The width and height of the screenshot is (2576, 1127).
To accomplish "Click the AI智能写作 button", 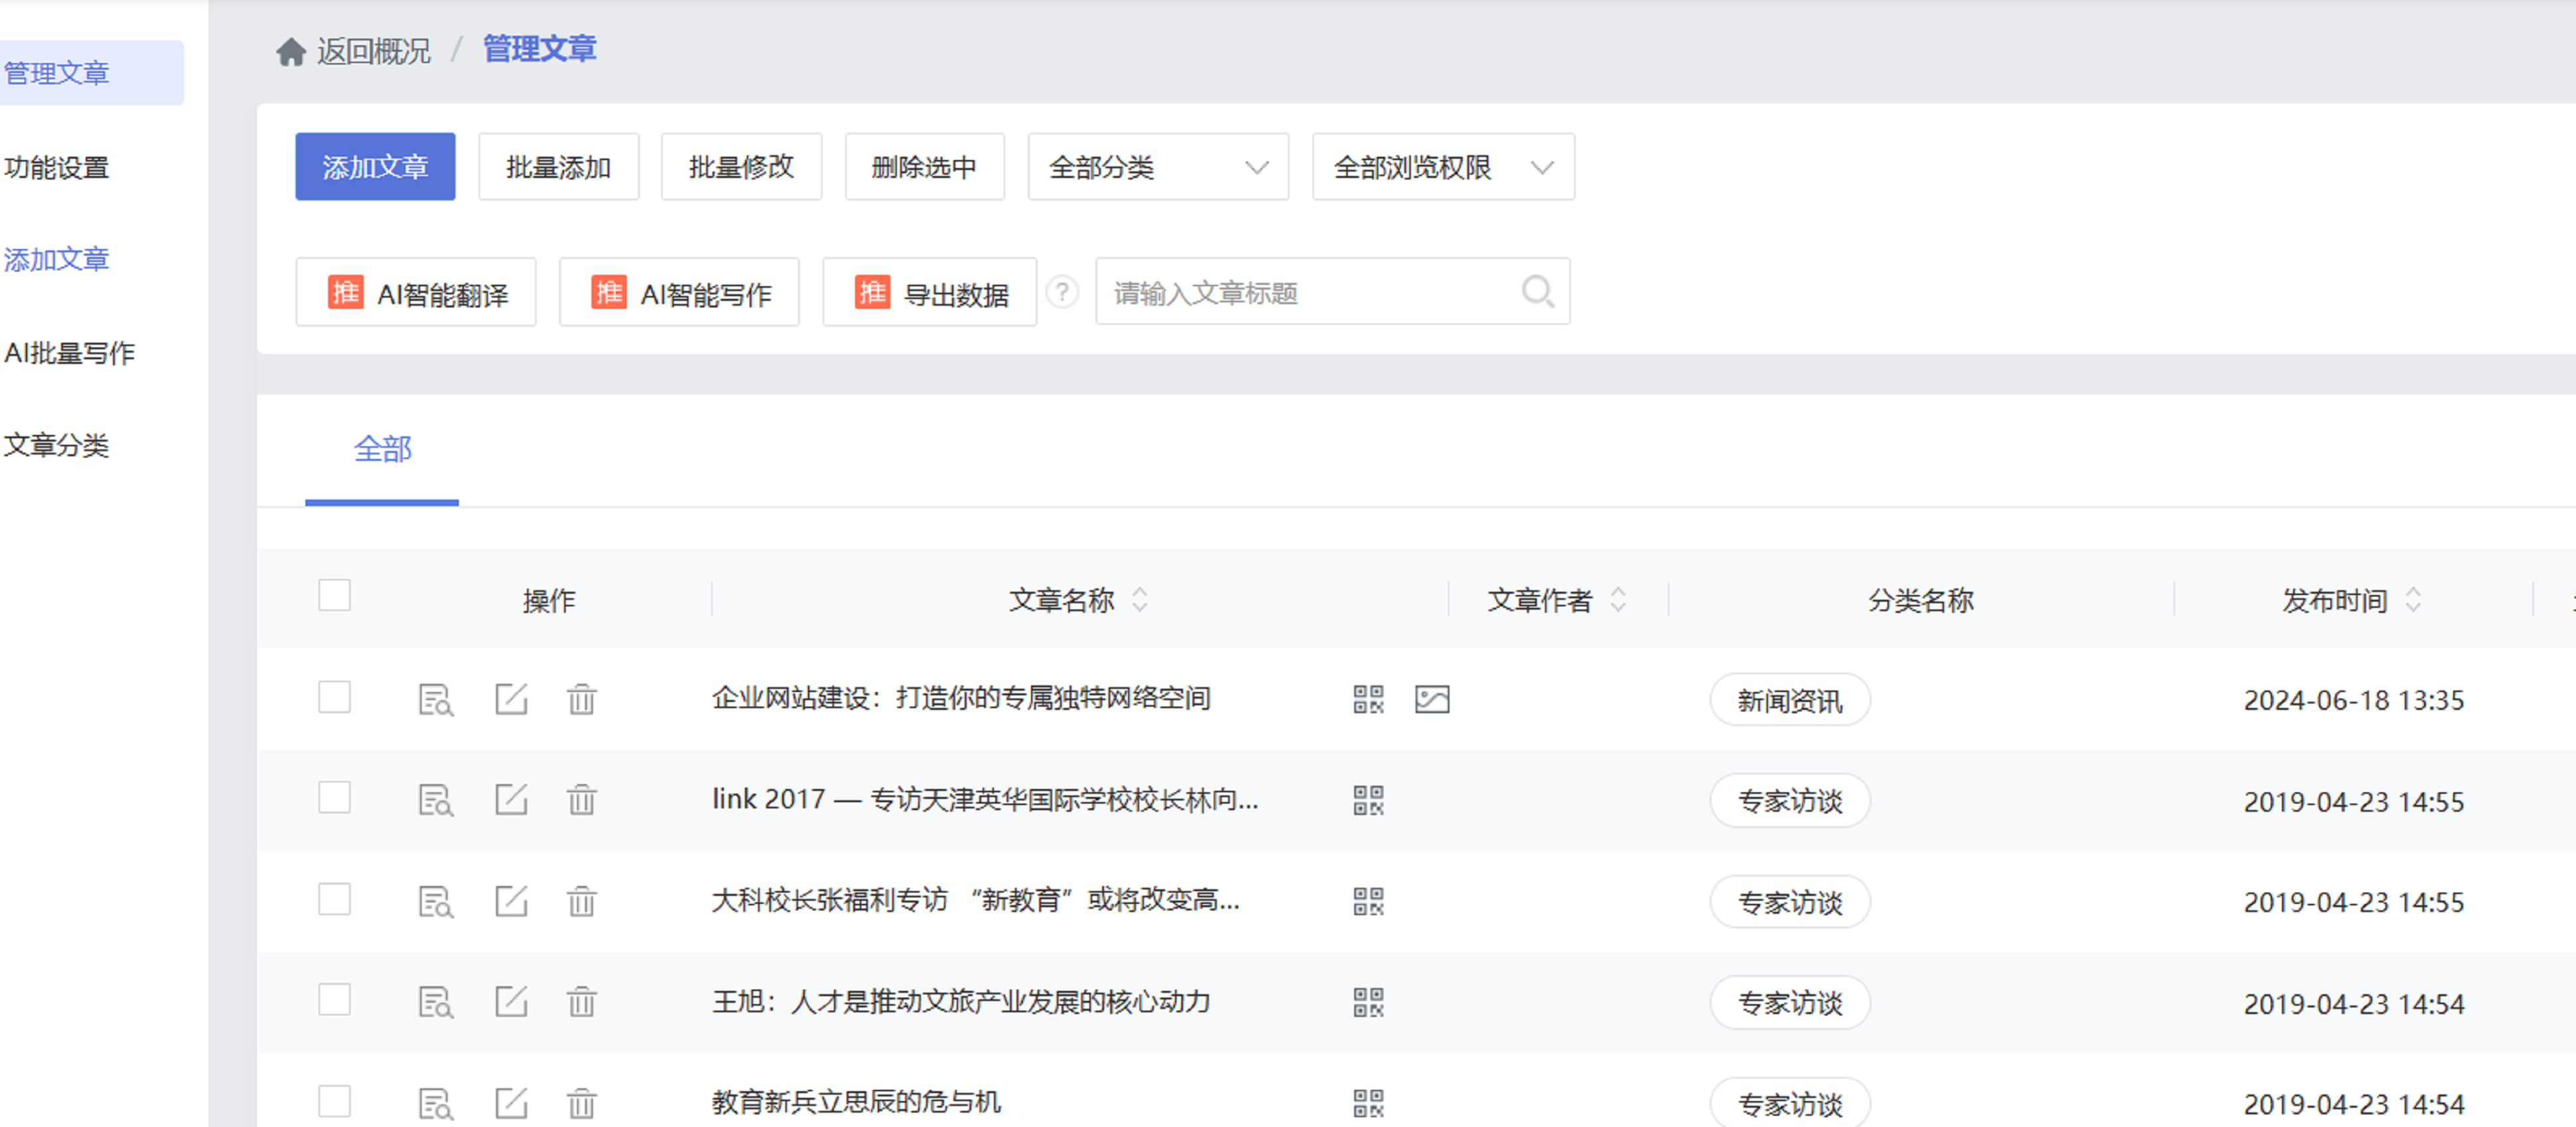I will (679, 293).
